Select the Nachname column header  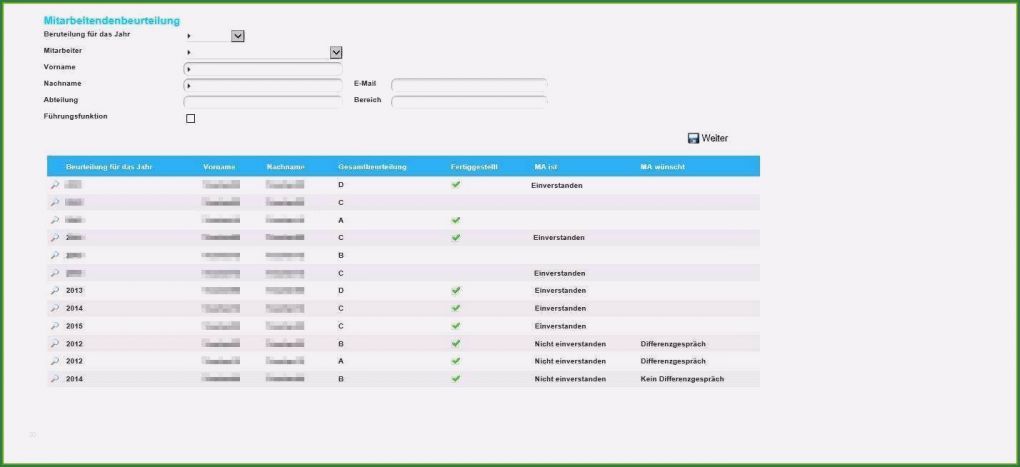tap(285, 167)
